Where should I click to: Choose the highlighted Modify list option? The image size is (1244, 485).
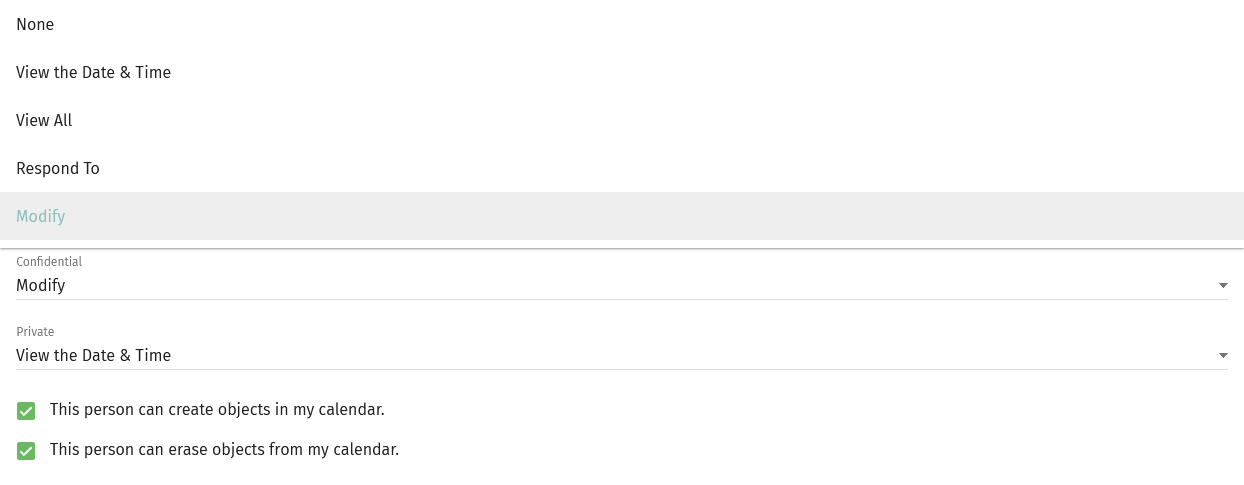[41, 216]
